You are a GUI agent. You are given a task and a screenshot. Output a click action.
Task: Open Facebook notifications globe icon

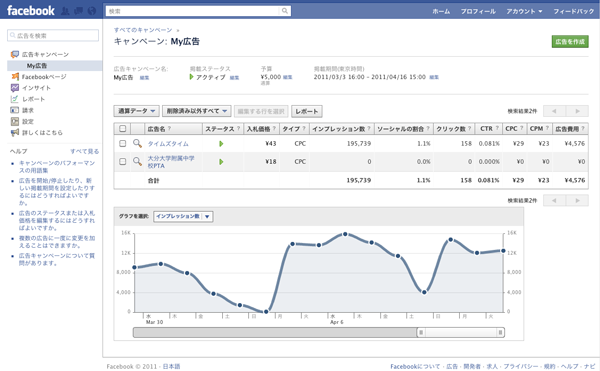[92, 11]
